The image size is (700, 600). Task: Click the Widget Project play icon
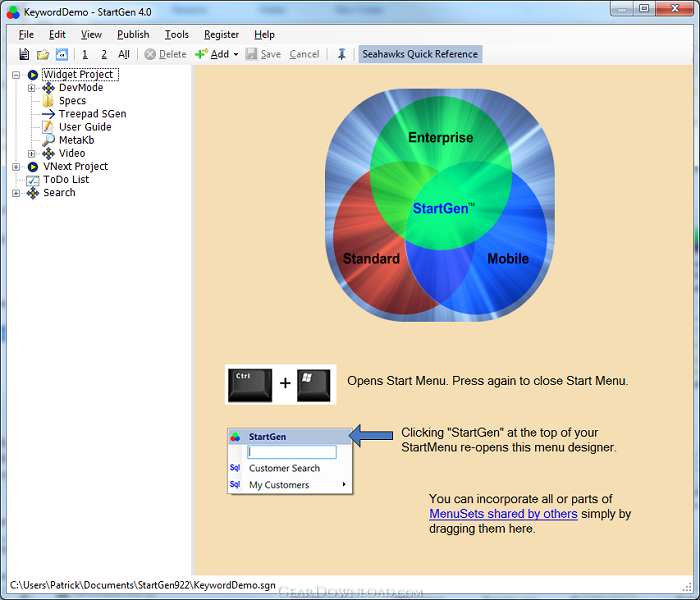coord(33,75)
